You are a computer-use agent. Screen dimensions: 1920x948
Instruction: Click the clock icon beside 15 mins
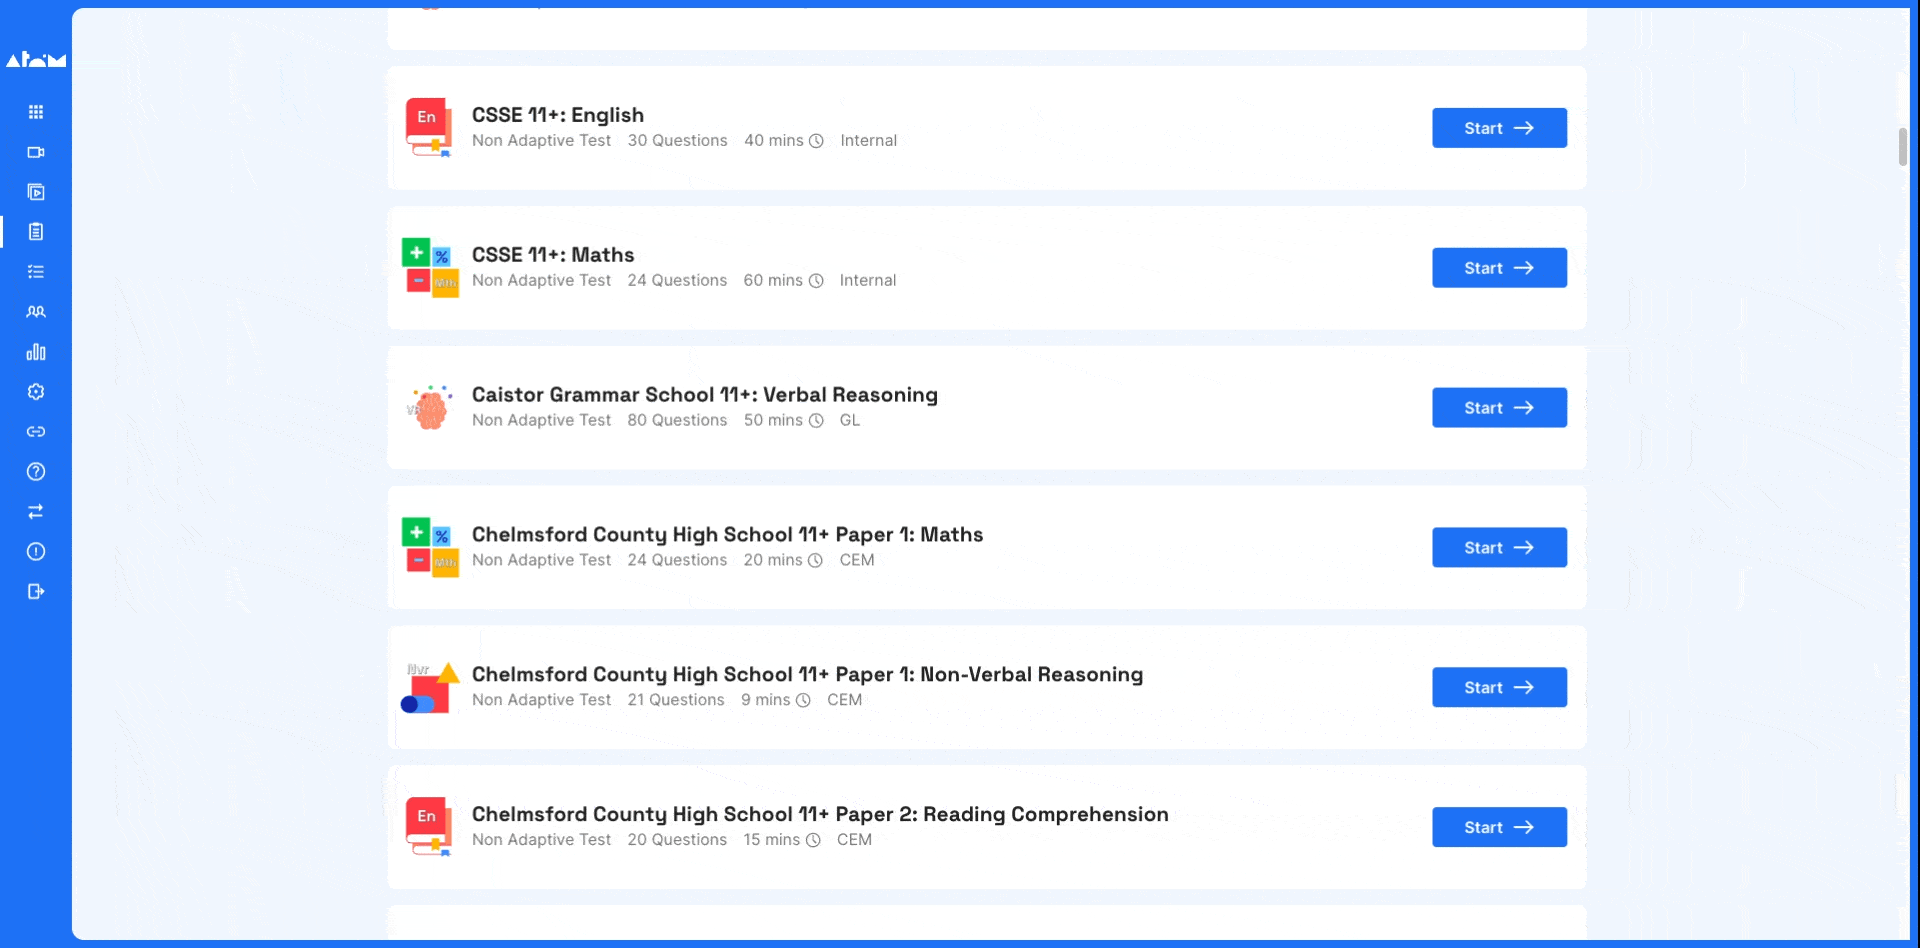click(x=813, y=841)
